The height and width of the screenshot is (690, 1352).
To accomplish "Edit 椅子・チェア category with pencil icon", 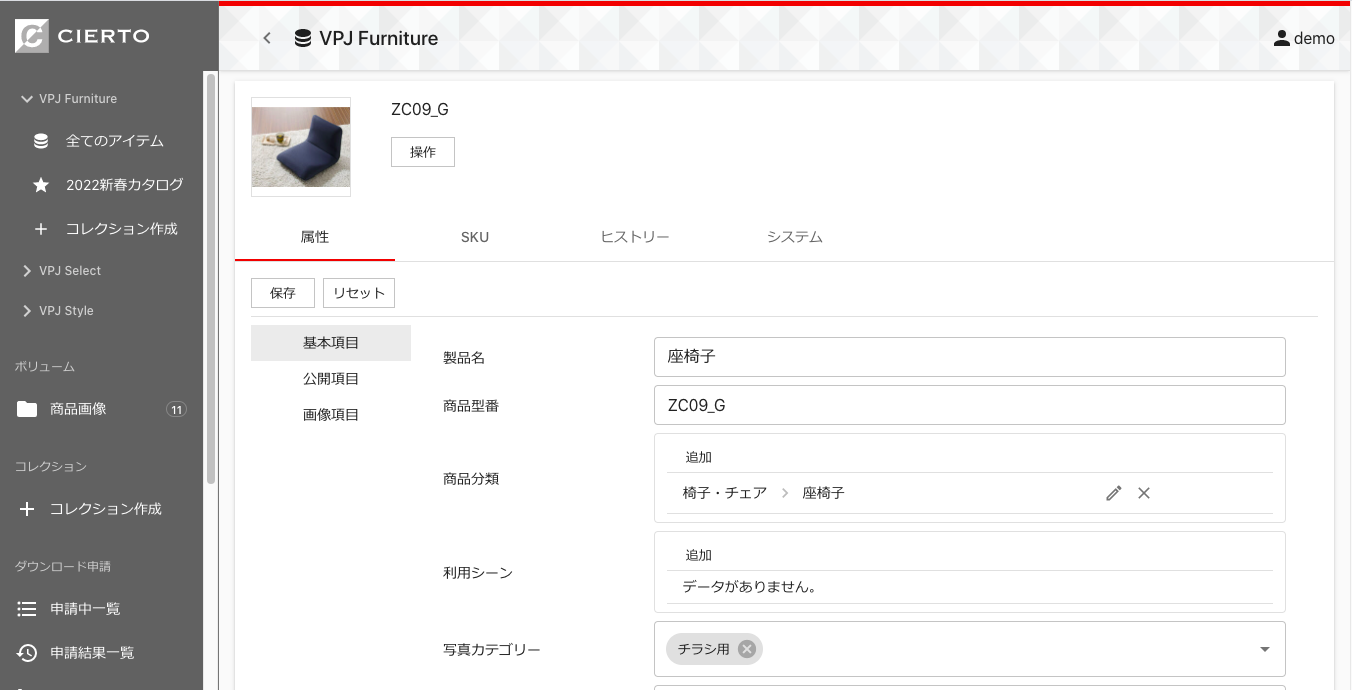I will point(1113,493).
